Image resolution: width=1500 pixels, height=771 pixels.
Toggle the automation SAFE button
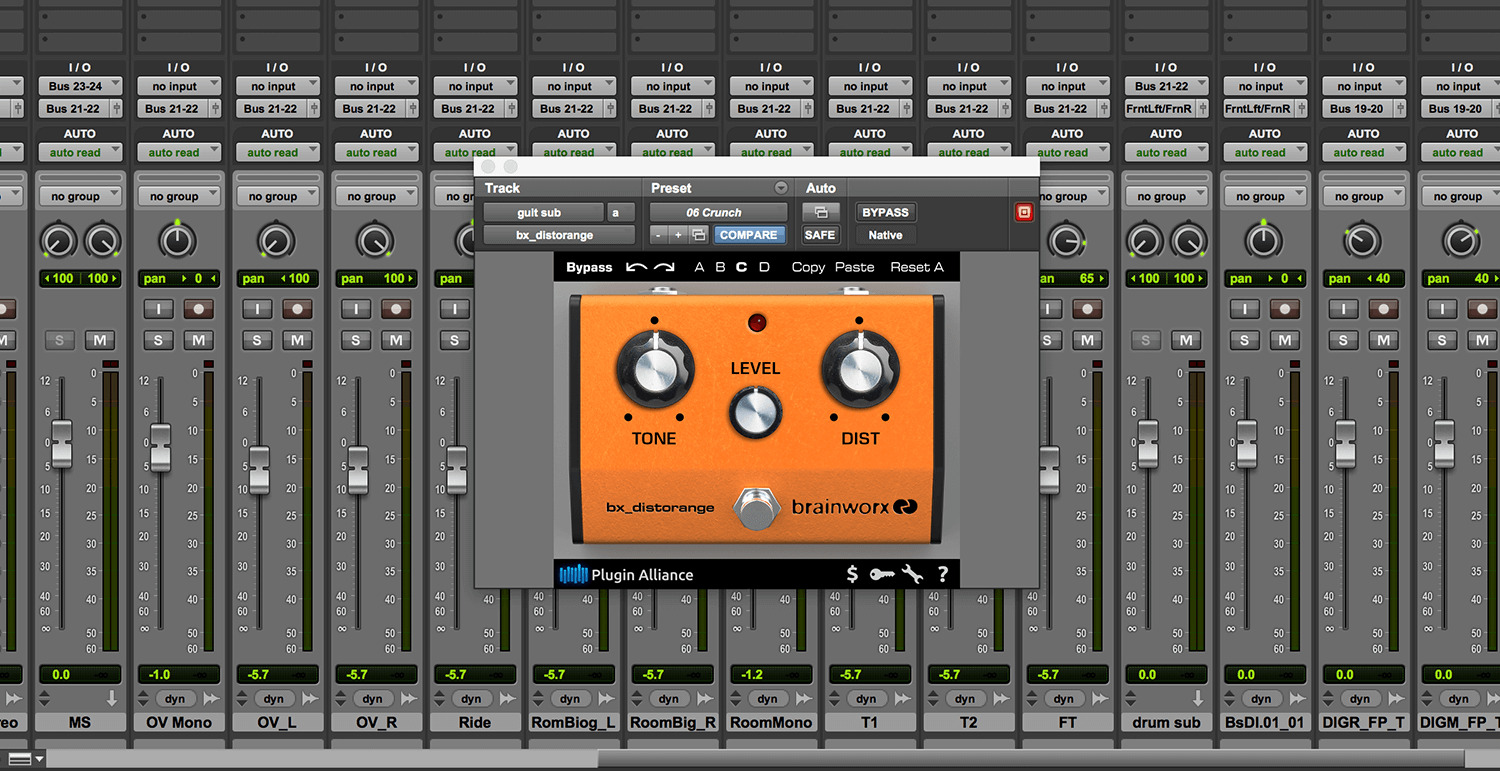tap(820, 235)
